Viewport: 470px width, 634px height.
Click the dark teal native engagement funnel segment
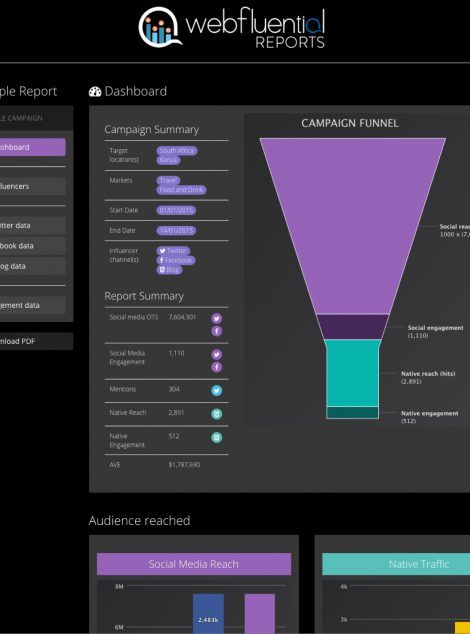[352, 412]
